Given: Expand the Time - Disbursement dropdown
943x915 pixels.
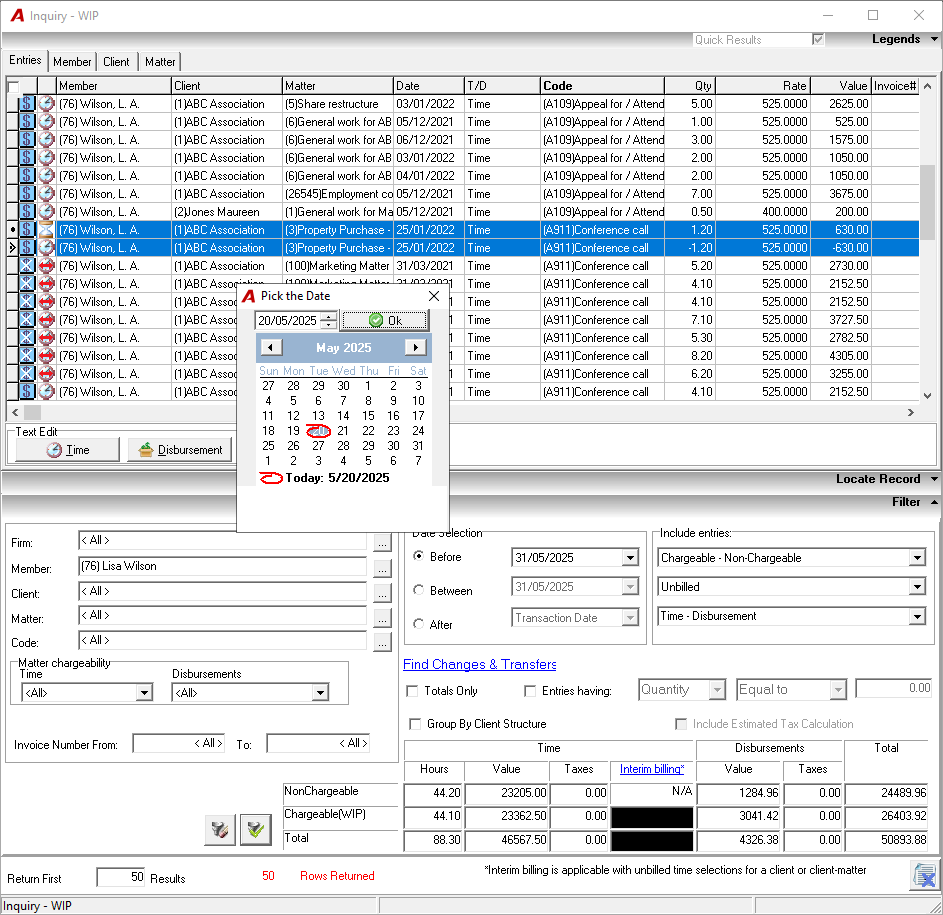Looking at the screenshot, I should point(917,616).
